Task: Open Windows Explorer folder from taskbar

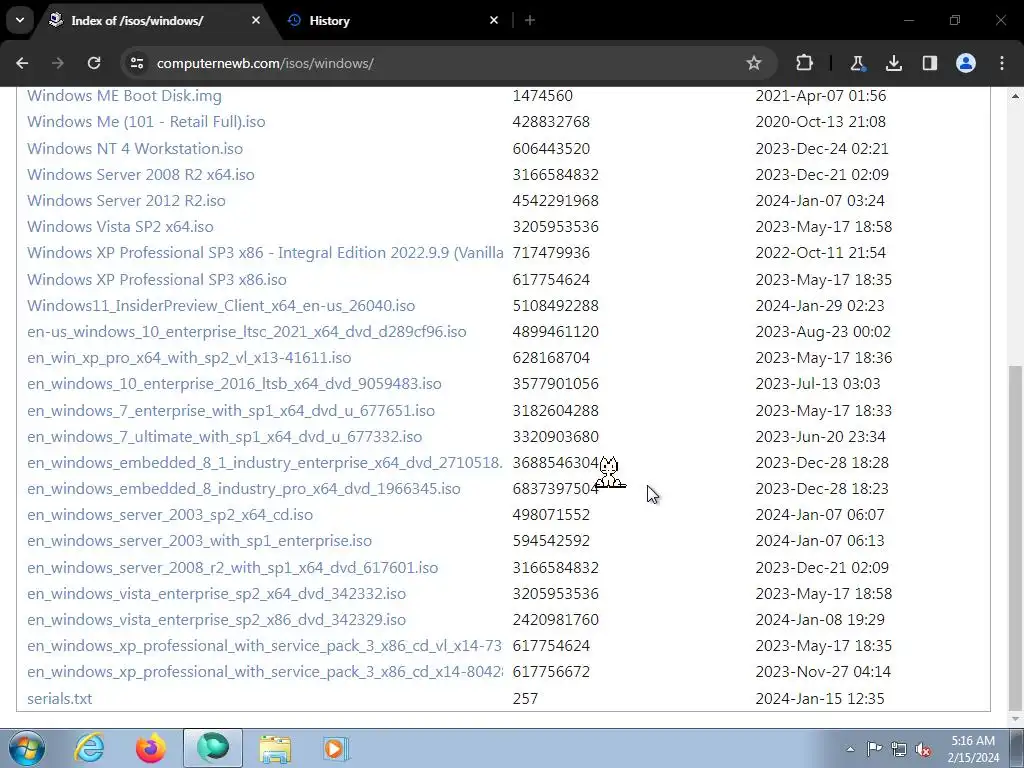Action: click(x=275, y=748)
